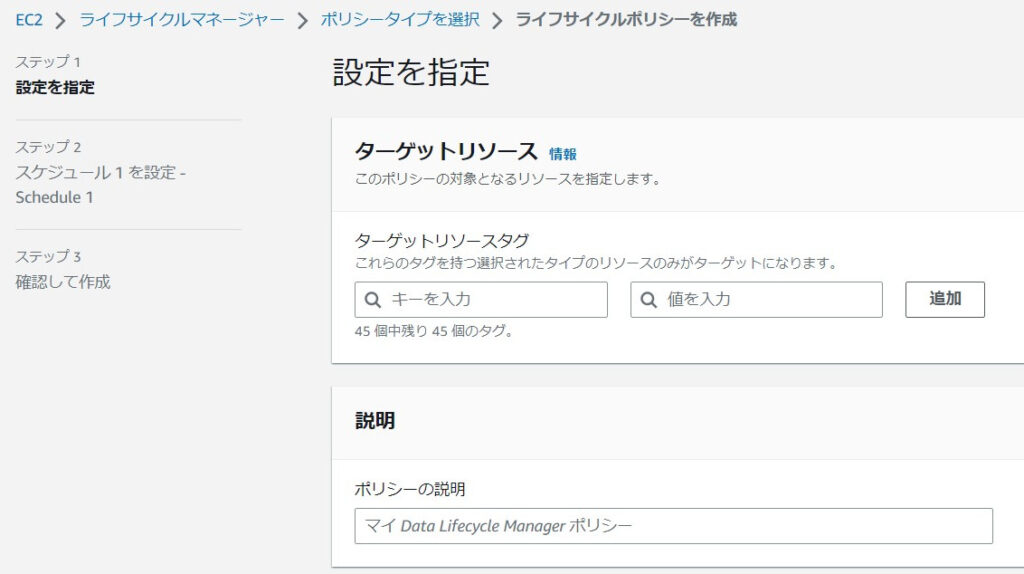Click the magnifier icon in the key field
1024x574 pixels.
click(x=373, y=300)
